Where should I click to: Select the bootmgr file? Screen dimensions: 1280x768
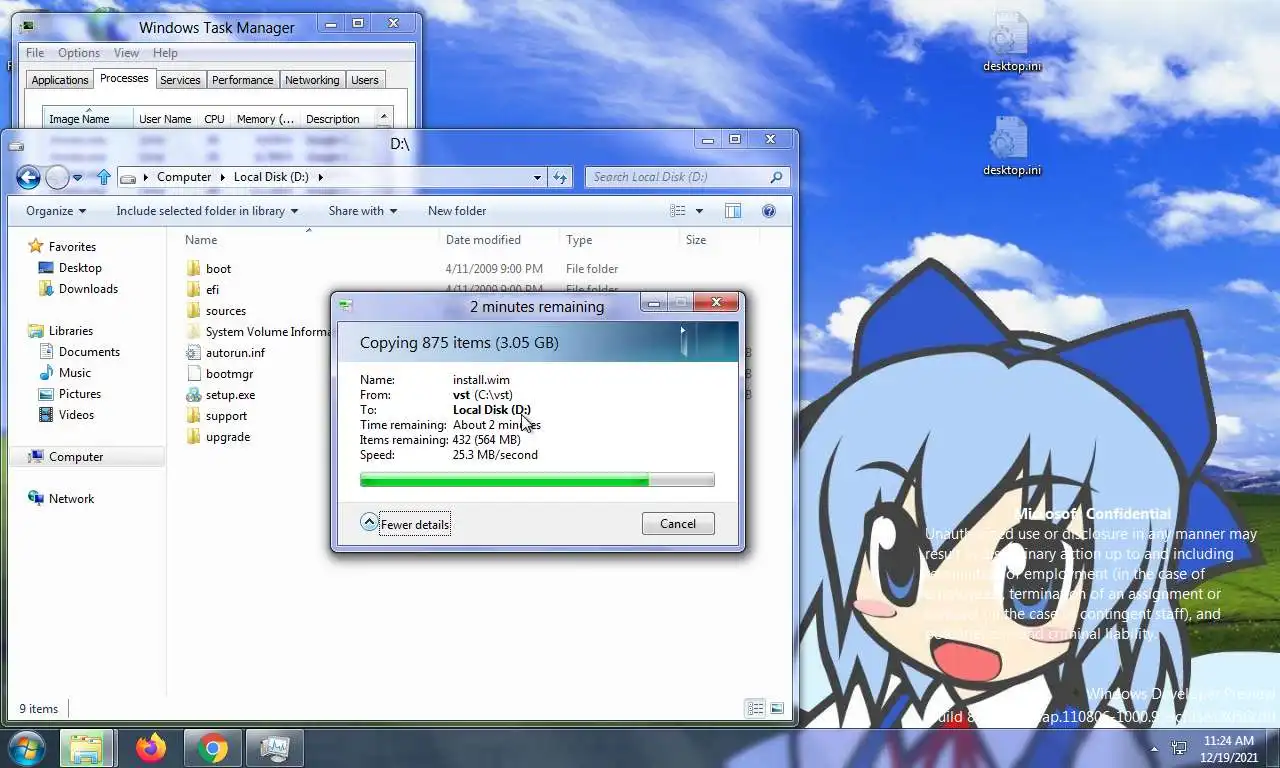coord(229,374)
